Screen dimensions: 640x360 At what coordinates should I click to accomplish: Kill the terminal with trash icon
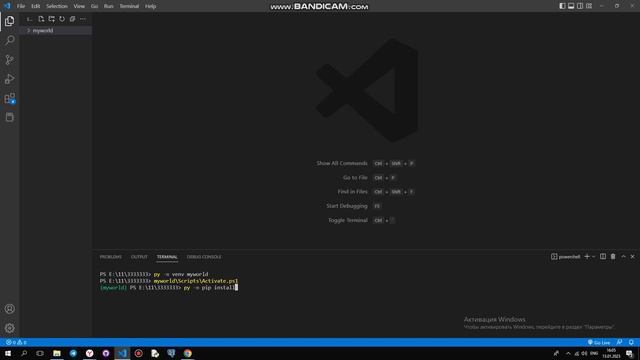click(x=613, y=256)
